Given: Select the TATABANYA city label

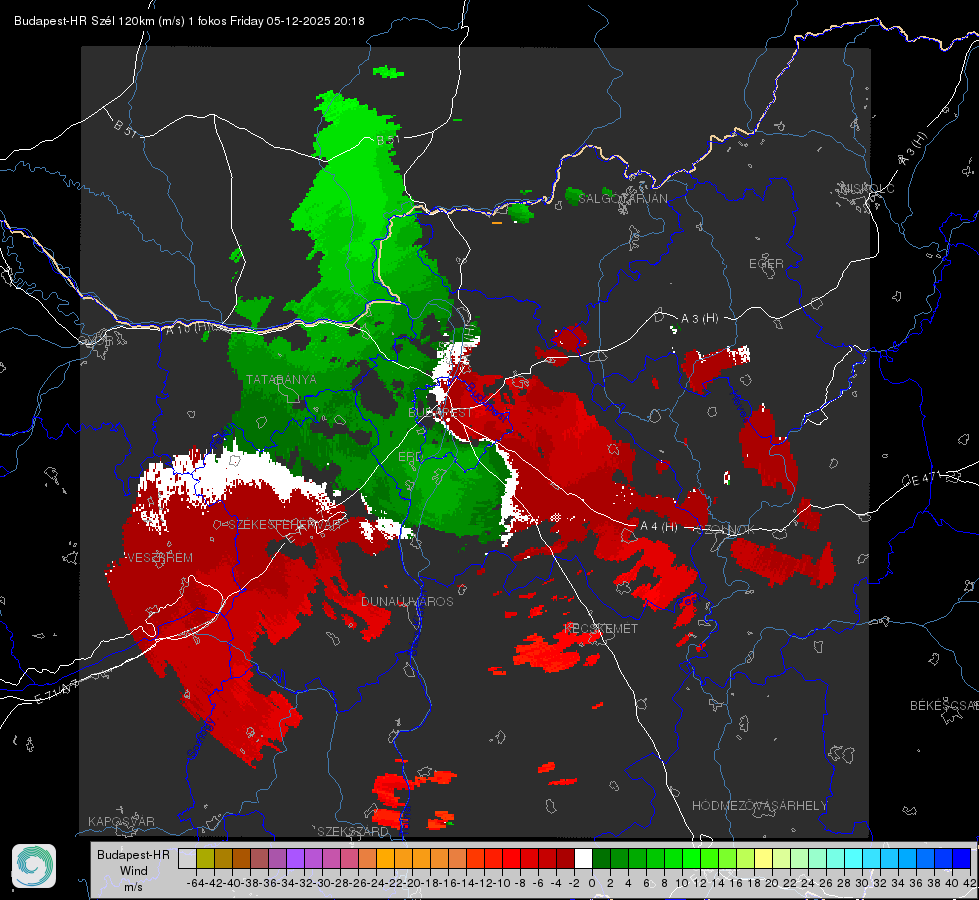Looking at the screenshot, I should click(x=281, y=379).
